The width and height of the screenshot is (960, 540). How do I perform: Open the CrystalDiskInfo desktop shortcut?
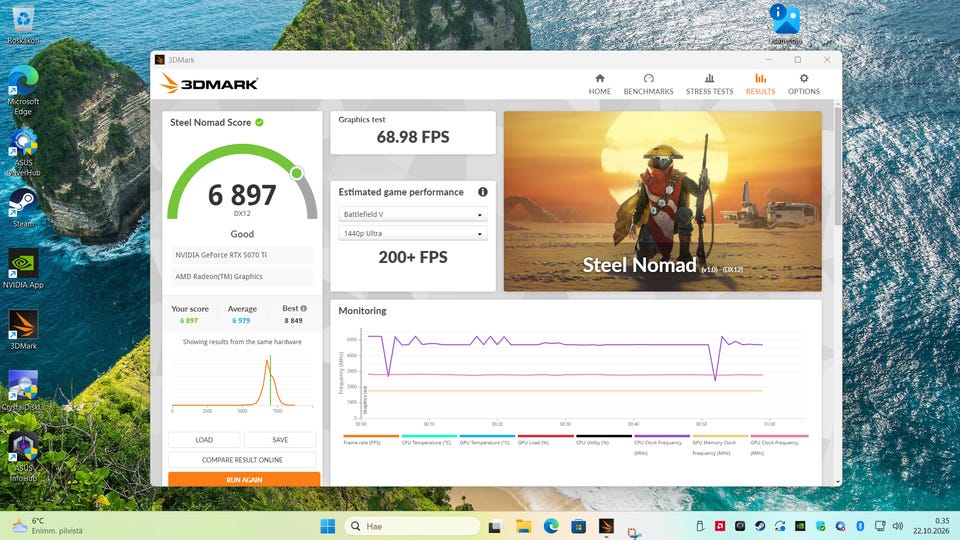(23, 391)
